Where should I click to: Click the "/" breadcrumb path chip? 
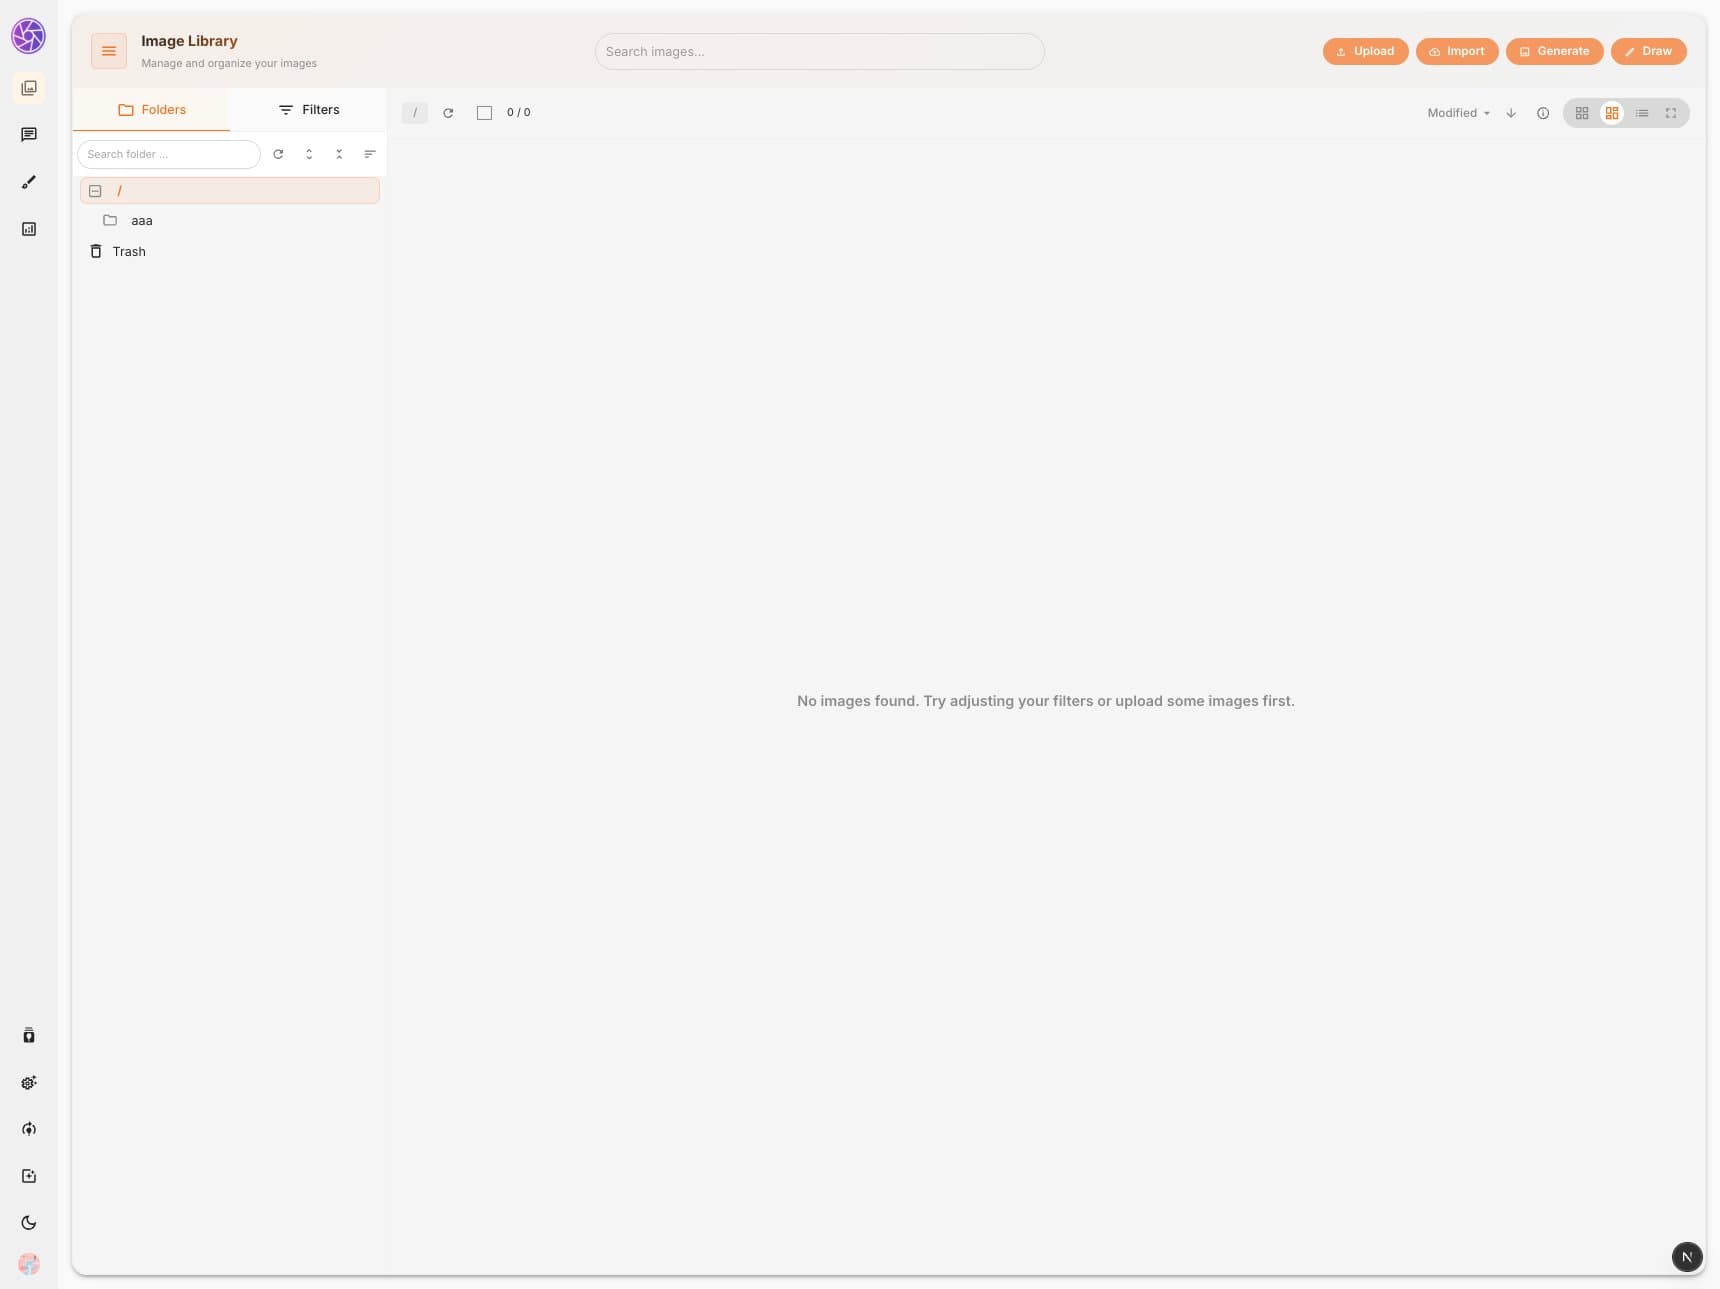[415, 113]
